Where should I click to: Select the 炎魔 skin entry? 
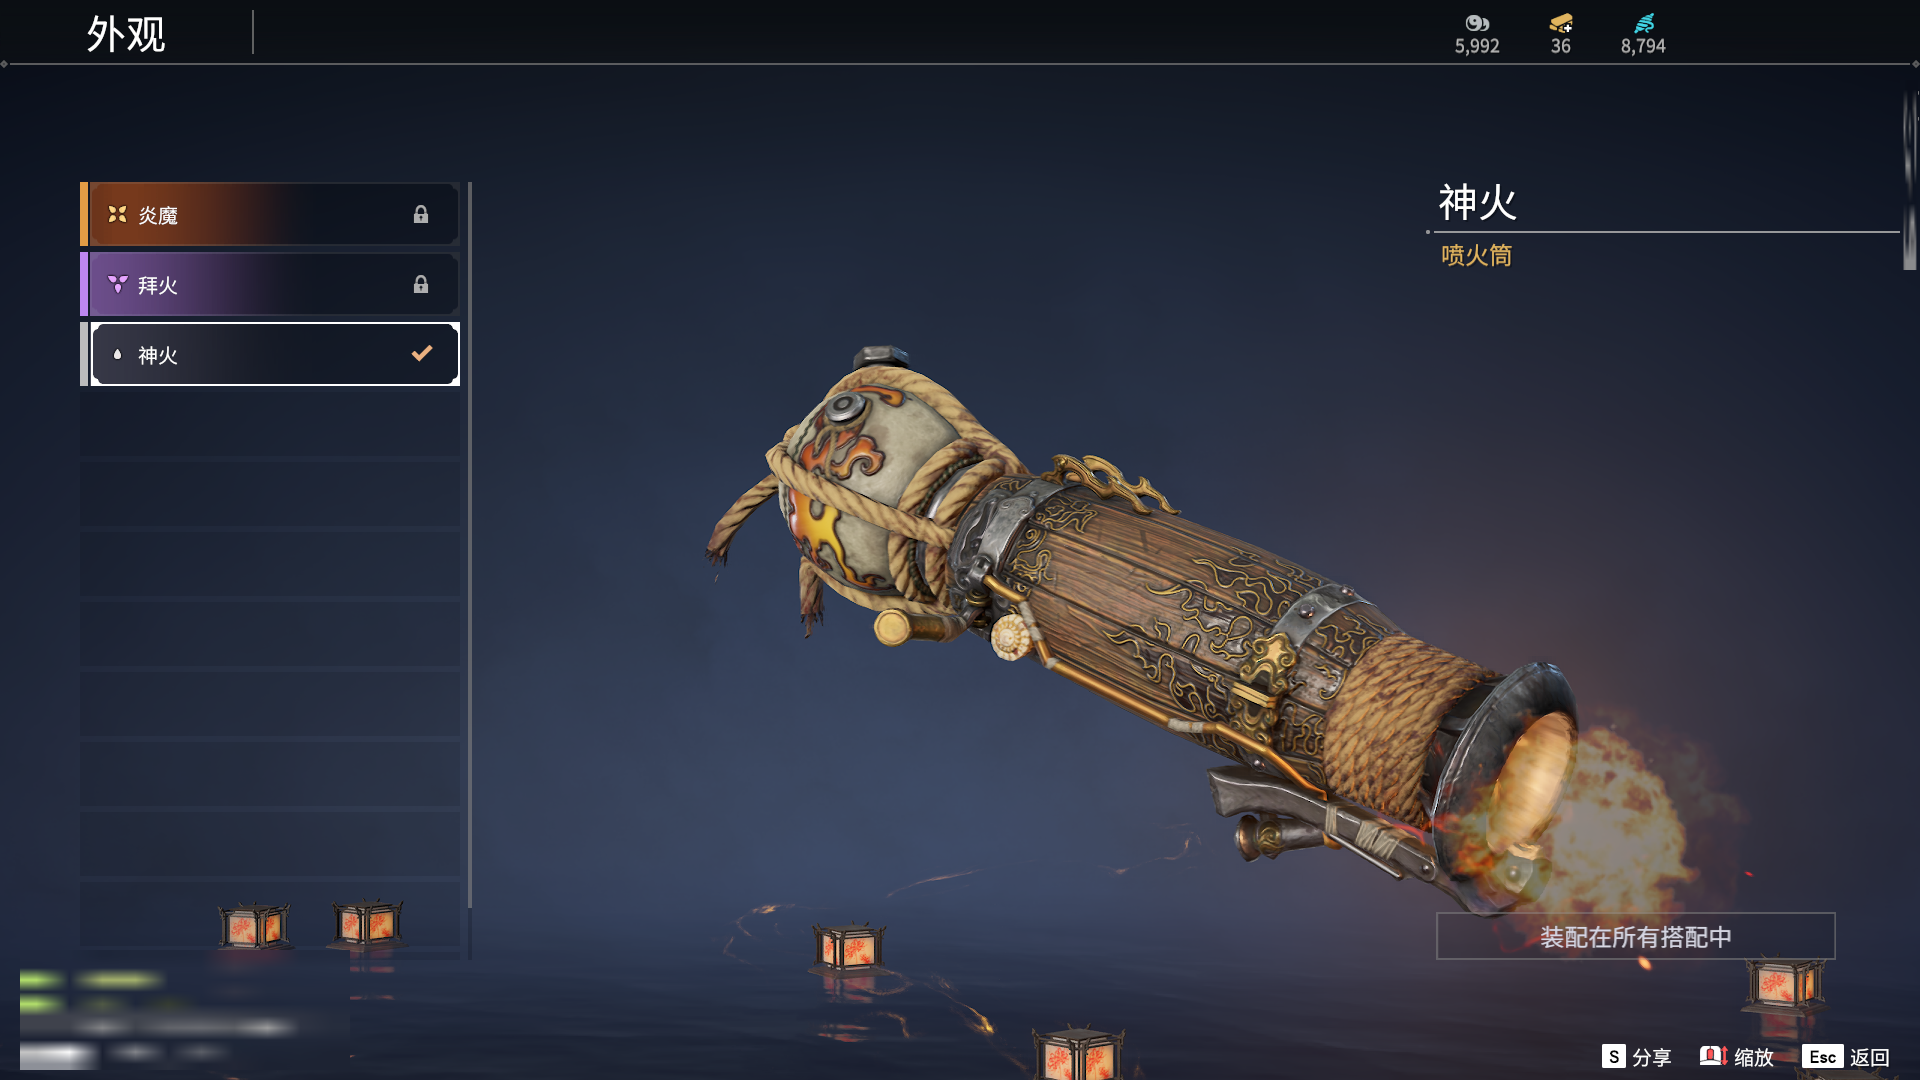(x=270, y=214)
